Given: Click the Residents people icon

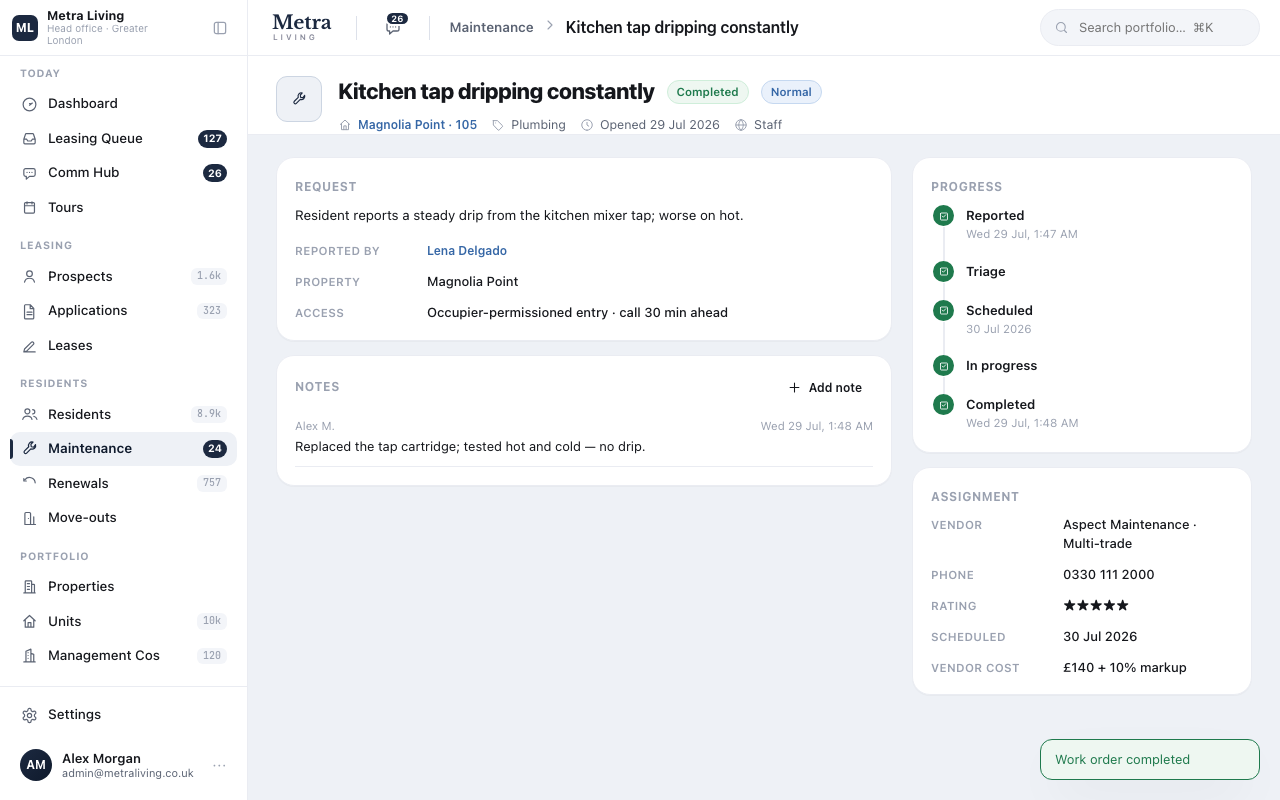Looking at the screenshot, I should pyautogui.click(x=29, y=415).
